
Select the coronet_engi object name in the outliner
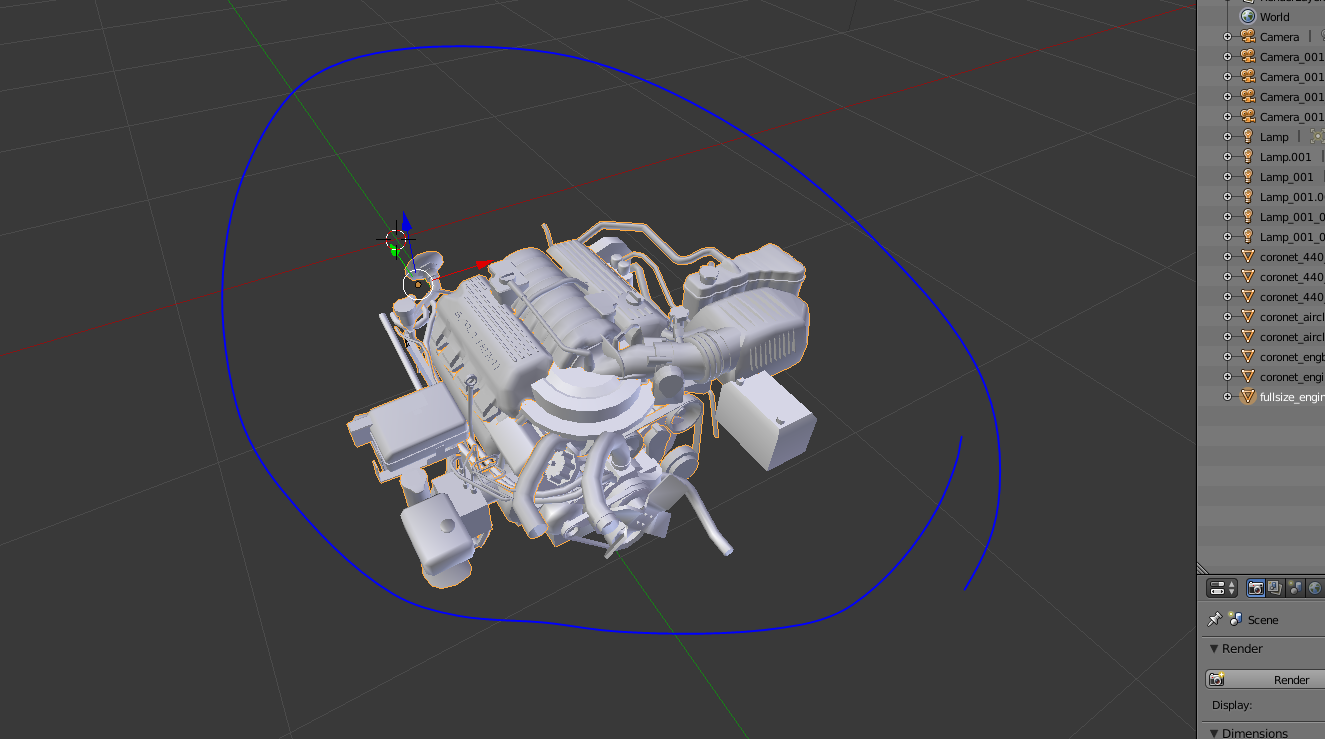click(1292, 377)
